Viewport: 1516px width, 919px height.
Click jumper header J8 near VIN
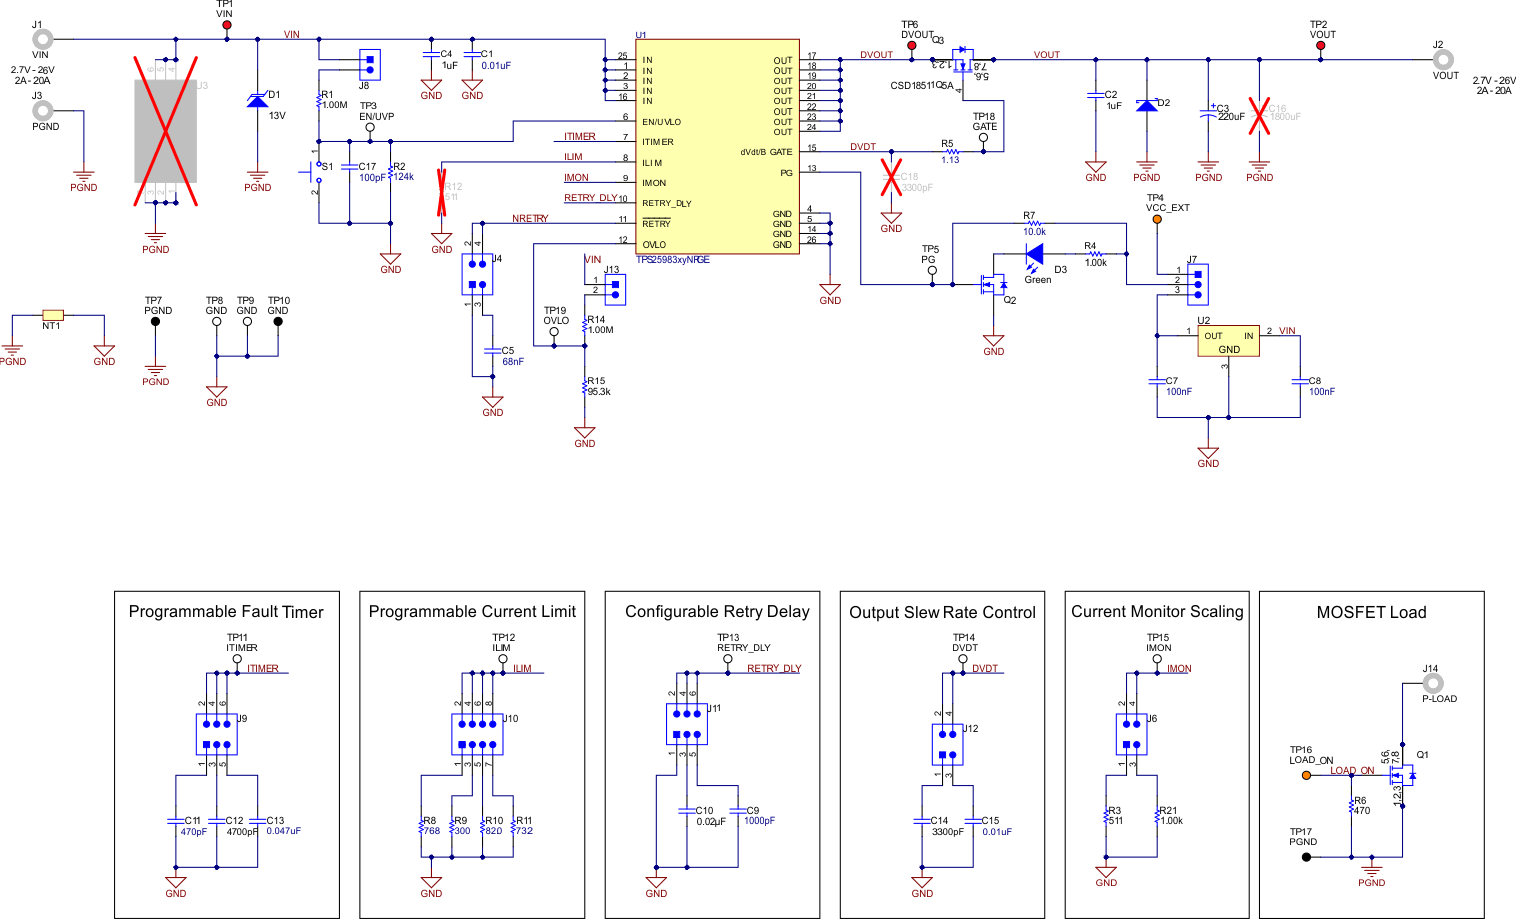370,63
